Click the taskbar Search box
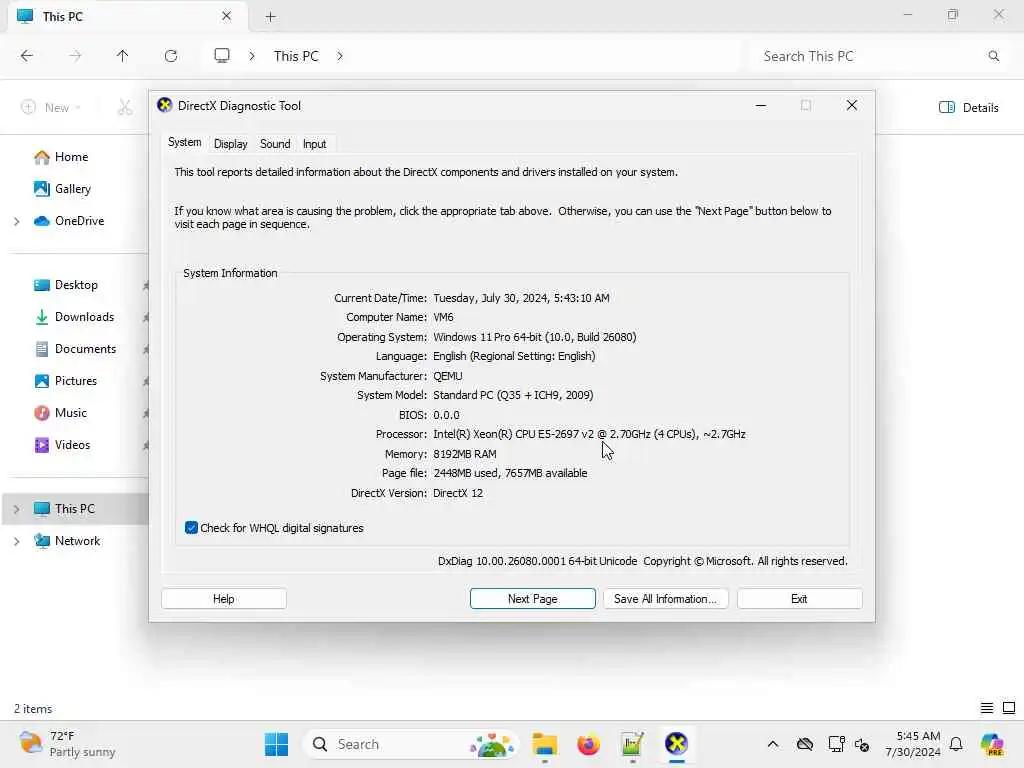Viewport: 1024px width, 768px height. (x=411, y=744)
